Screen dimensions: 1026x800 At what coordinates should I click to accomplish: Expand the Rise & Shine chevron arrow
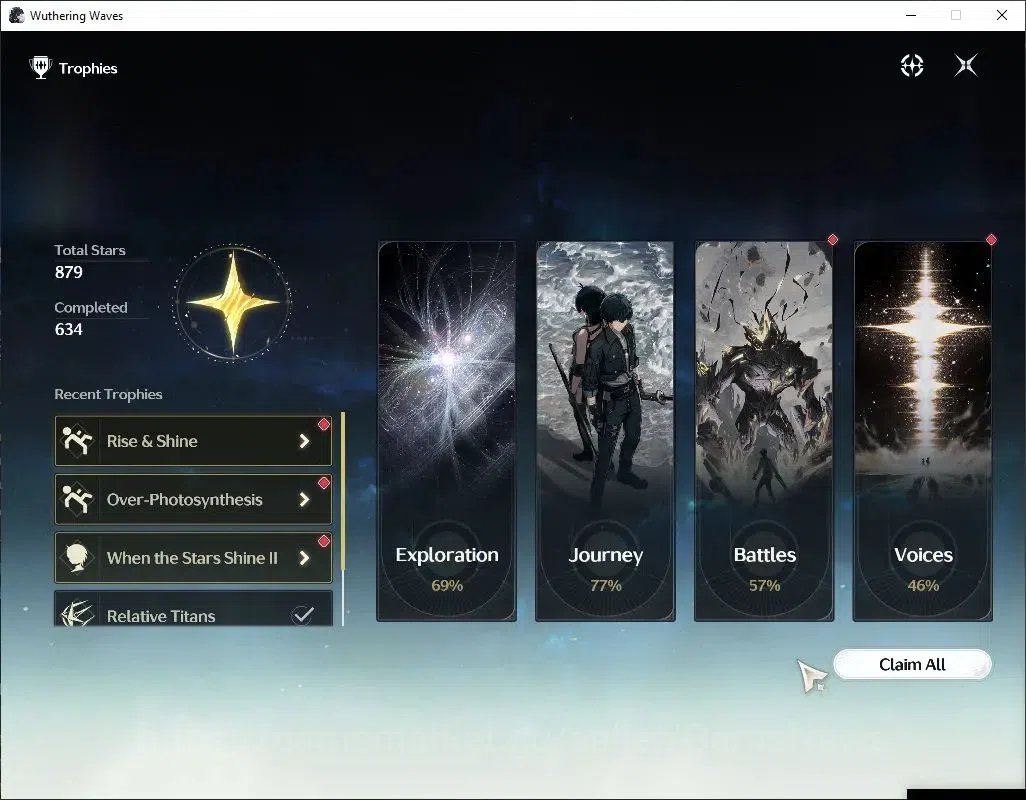point(304,441)
